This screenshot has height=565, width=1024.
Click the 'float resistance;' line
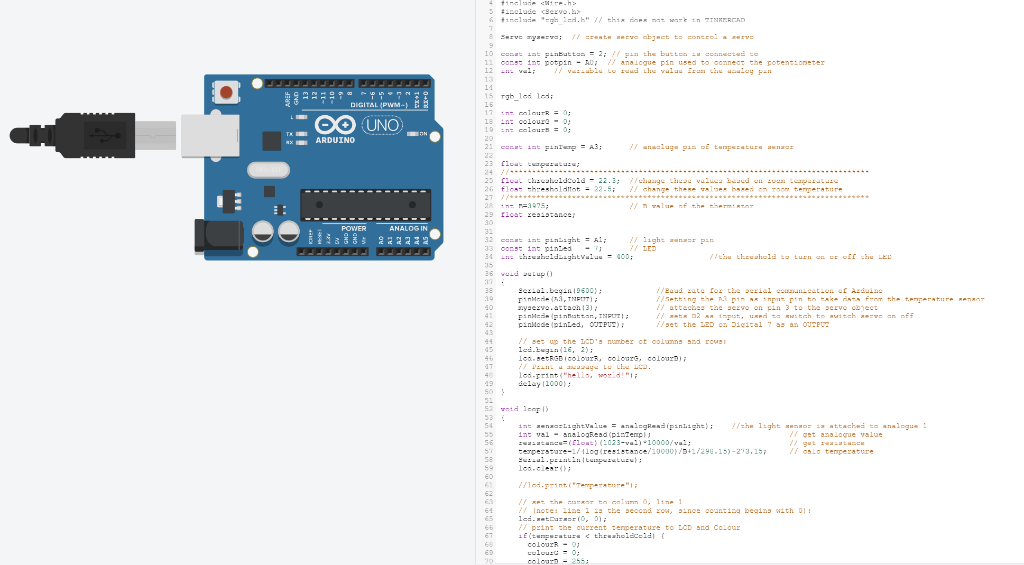537,214
